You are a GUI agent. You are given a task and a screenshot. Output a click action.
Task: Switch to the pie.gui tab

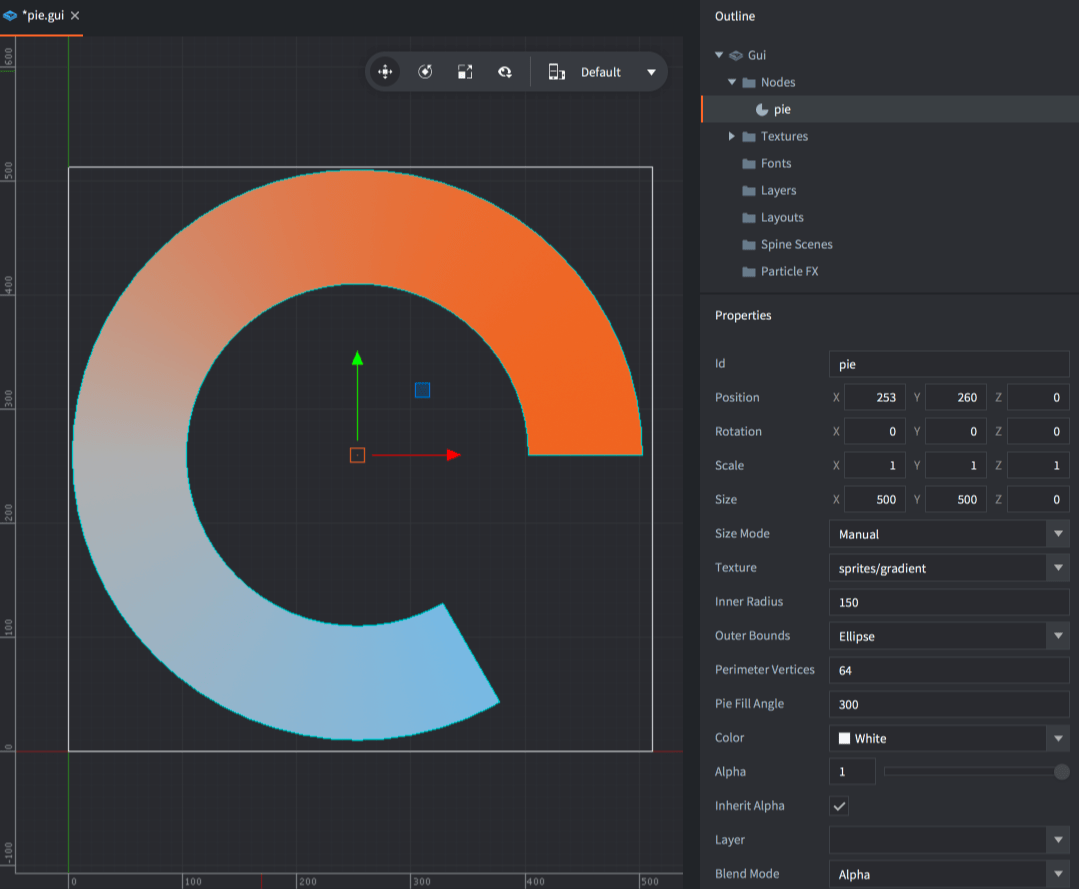click(x=42, y=16)
